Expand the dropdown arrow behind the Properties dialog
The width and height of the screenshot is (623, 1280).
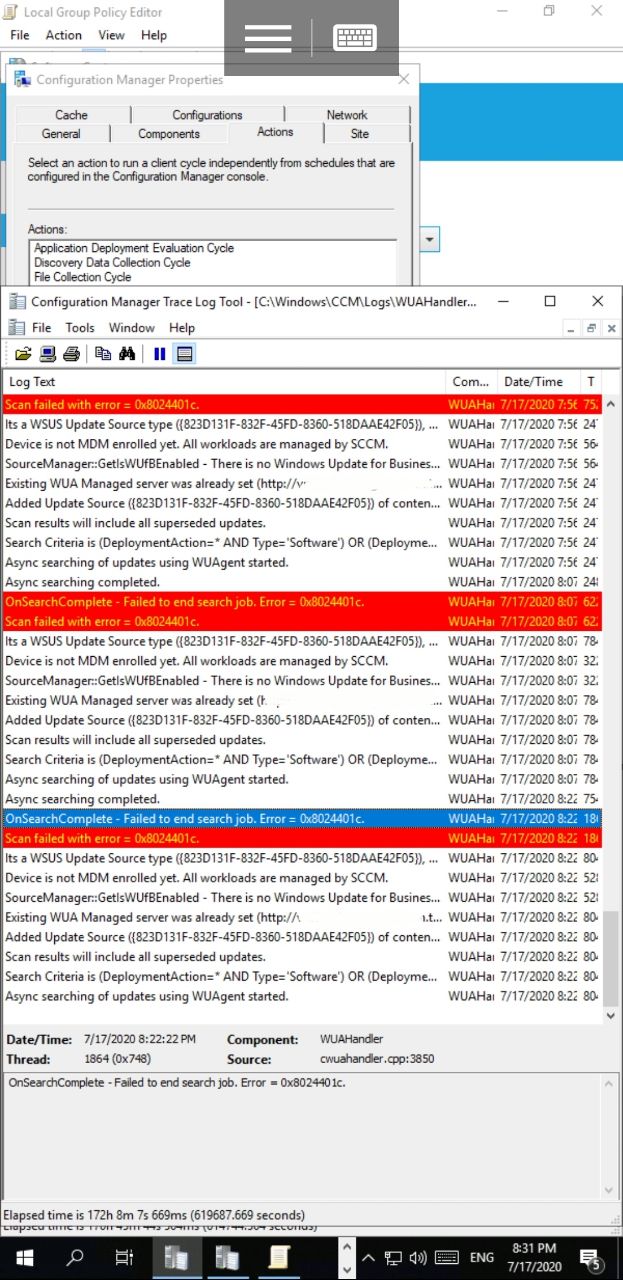[x=430, y=239]
